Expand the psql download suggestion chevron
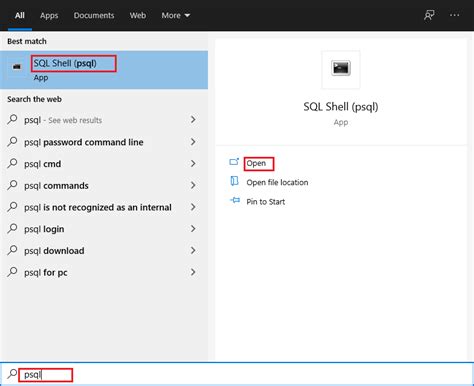The height and width of the screenshot is (386, 474). coord(193,250)
